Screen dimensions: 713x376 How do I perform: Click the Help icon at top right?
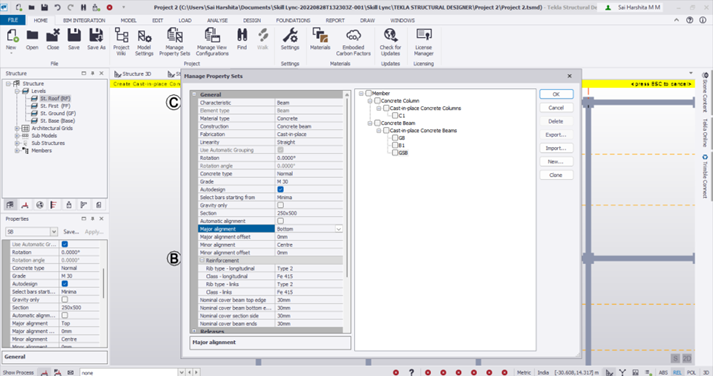[x=690, y=20]
